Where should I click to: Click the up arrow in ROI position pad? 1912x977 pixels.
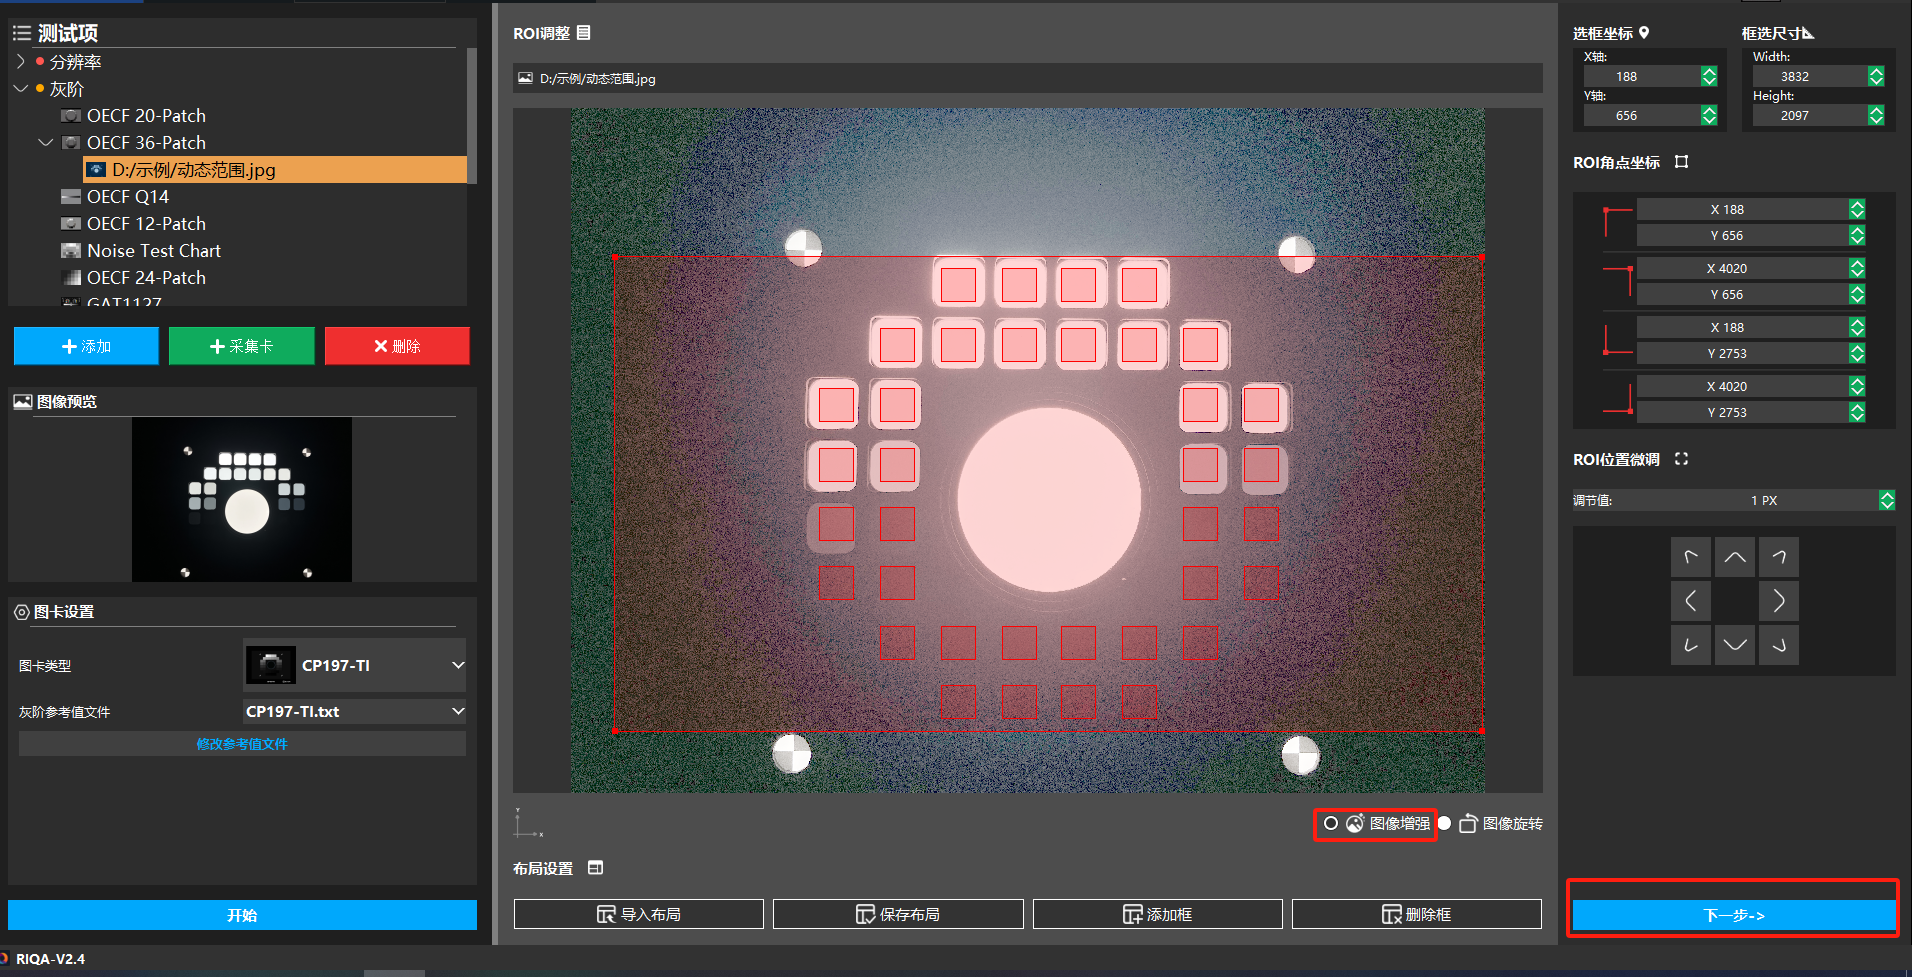click(1734, 557)
